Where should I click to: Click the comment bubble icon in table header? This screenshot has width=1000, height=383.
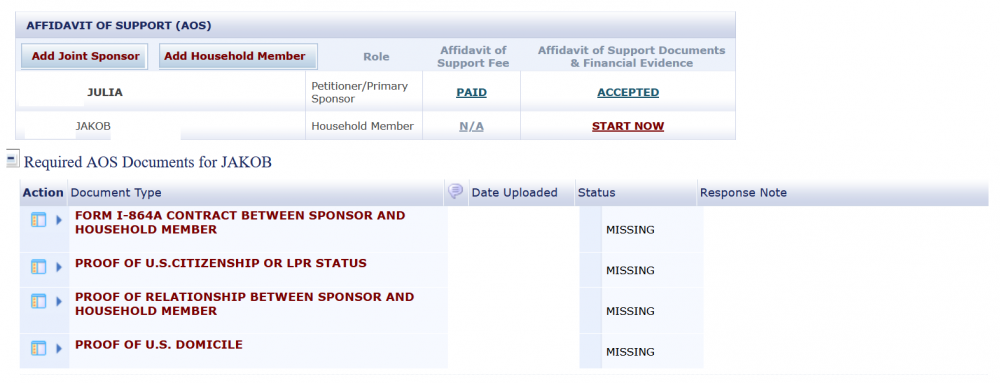455,191
